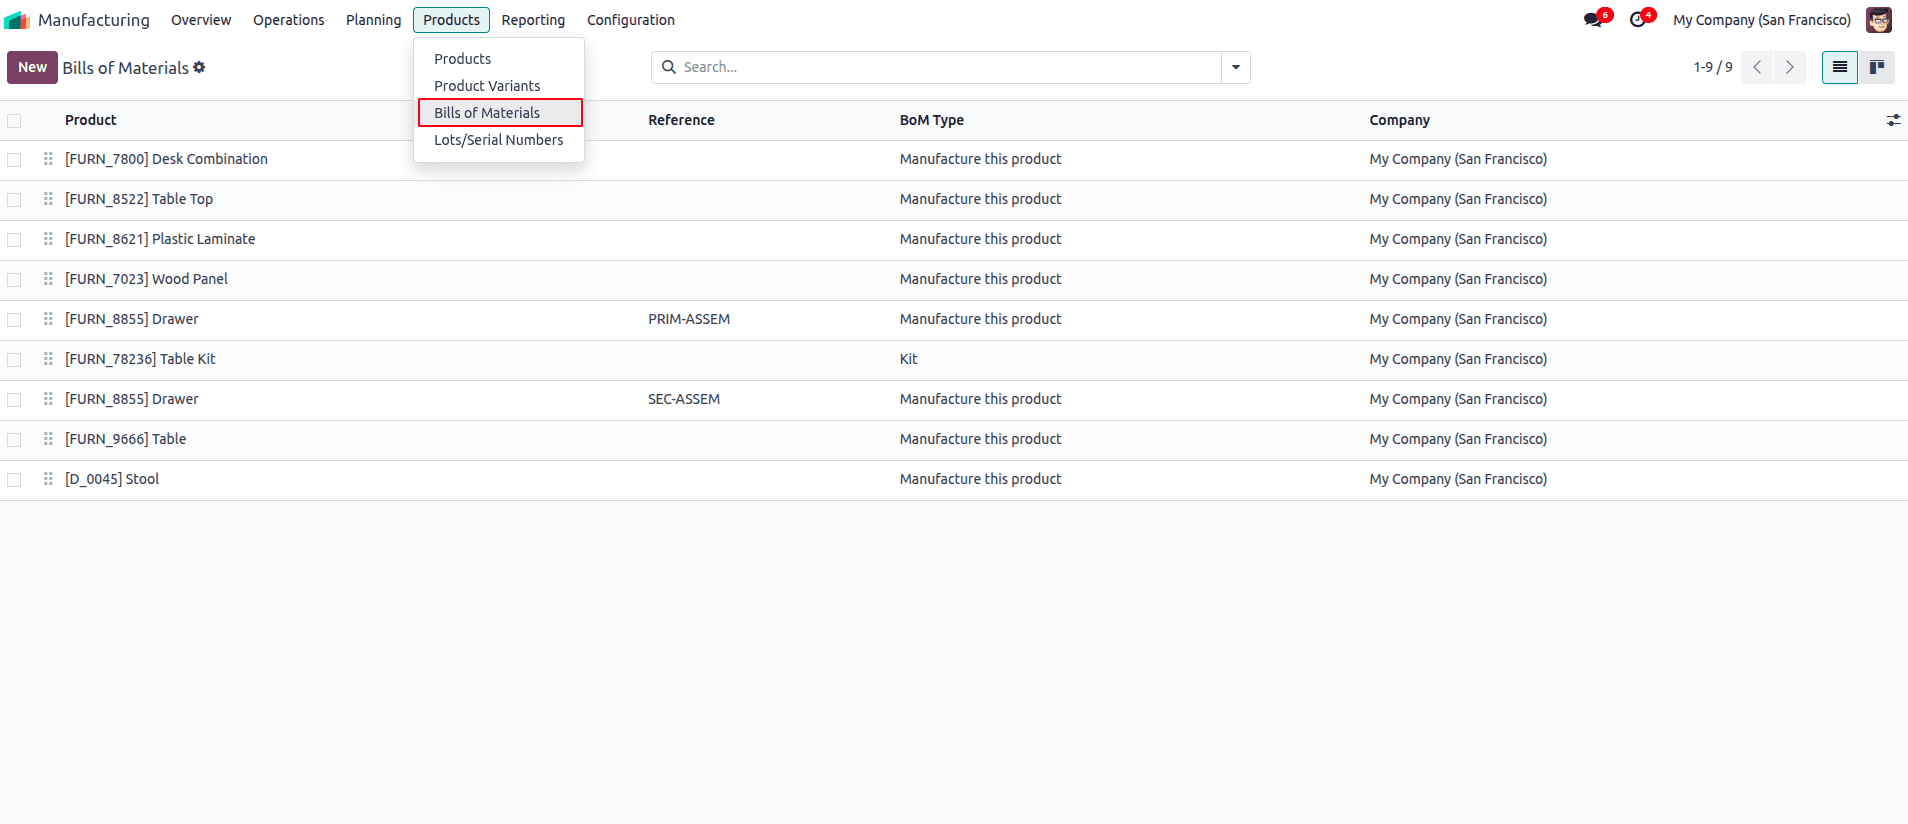Open the user avatar menu
1908x824 pixels.
pyautogui.click(x=1879, y=20)
